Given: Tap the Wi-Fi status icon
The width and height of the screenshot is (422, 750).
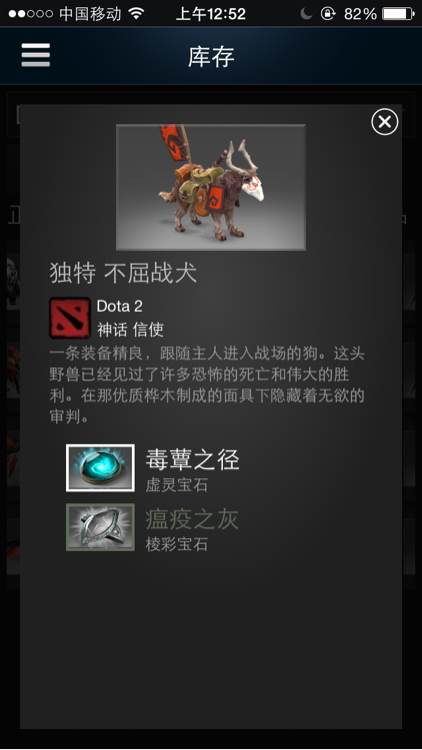Looking at the screenshot, I should pos(137,13).
